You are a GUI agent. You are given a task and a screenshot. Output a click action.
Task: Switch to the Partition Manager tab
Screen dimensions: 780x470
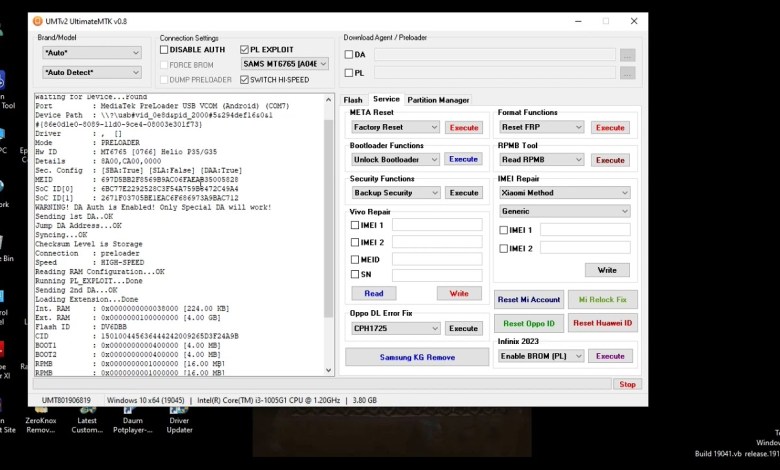click(x=438, y=100)
